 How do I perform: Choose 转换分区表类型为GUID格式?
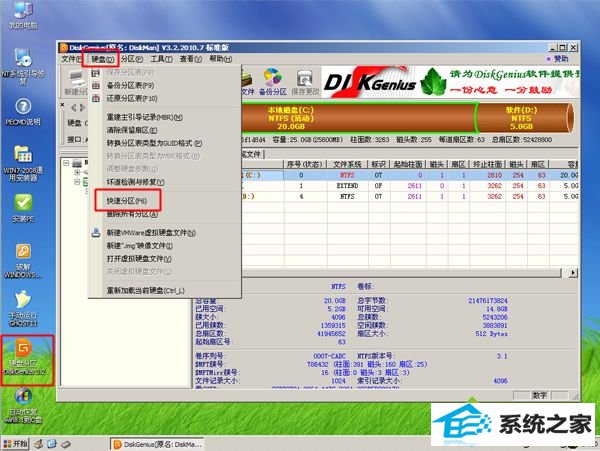pos(154,143)
